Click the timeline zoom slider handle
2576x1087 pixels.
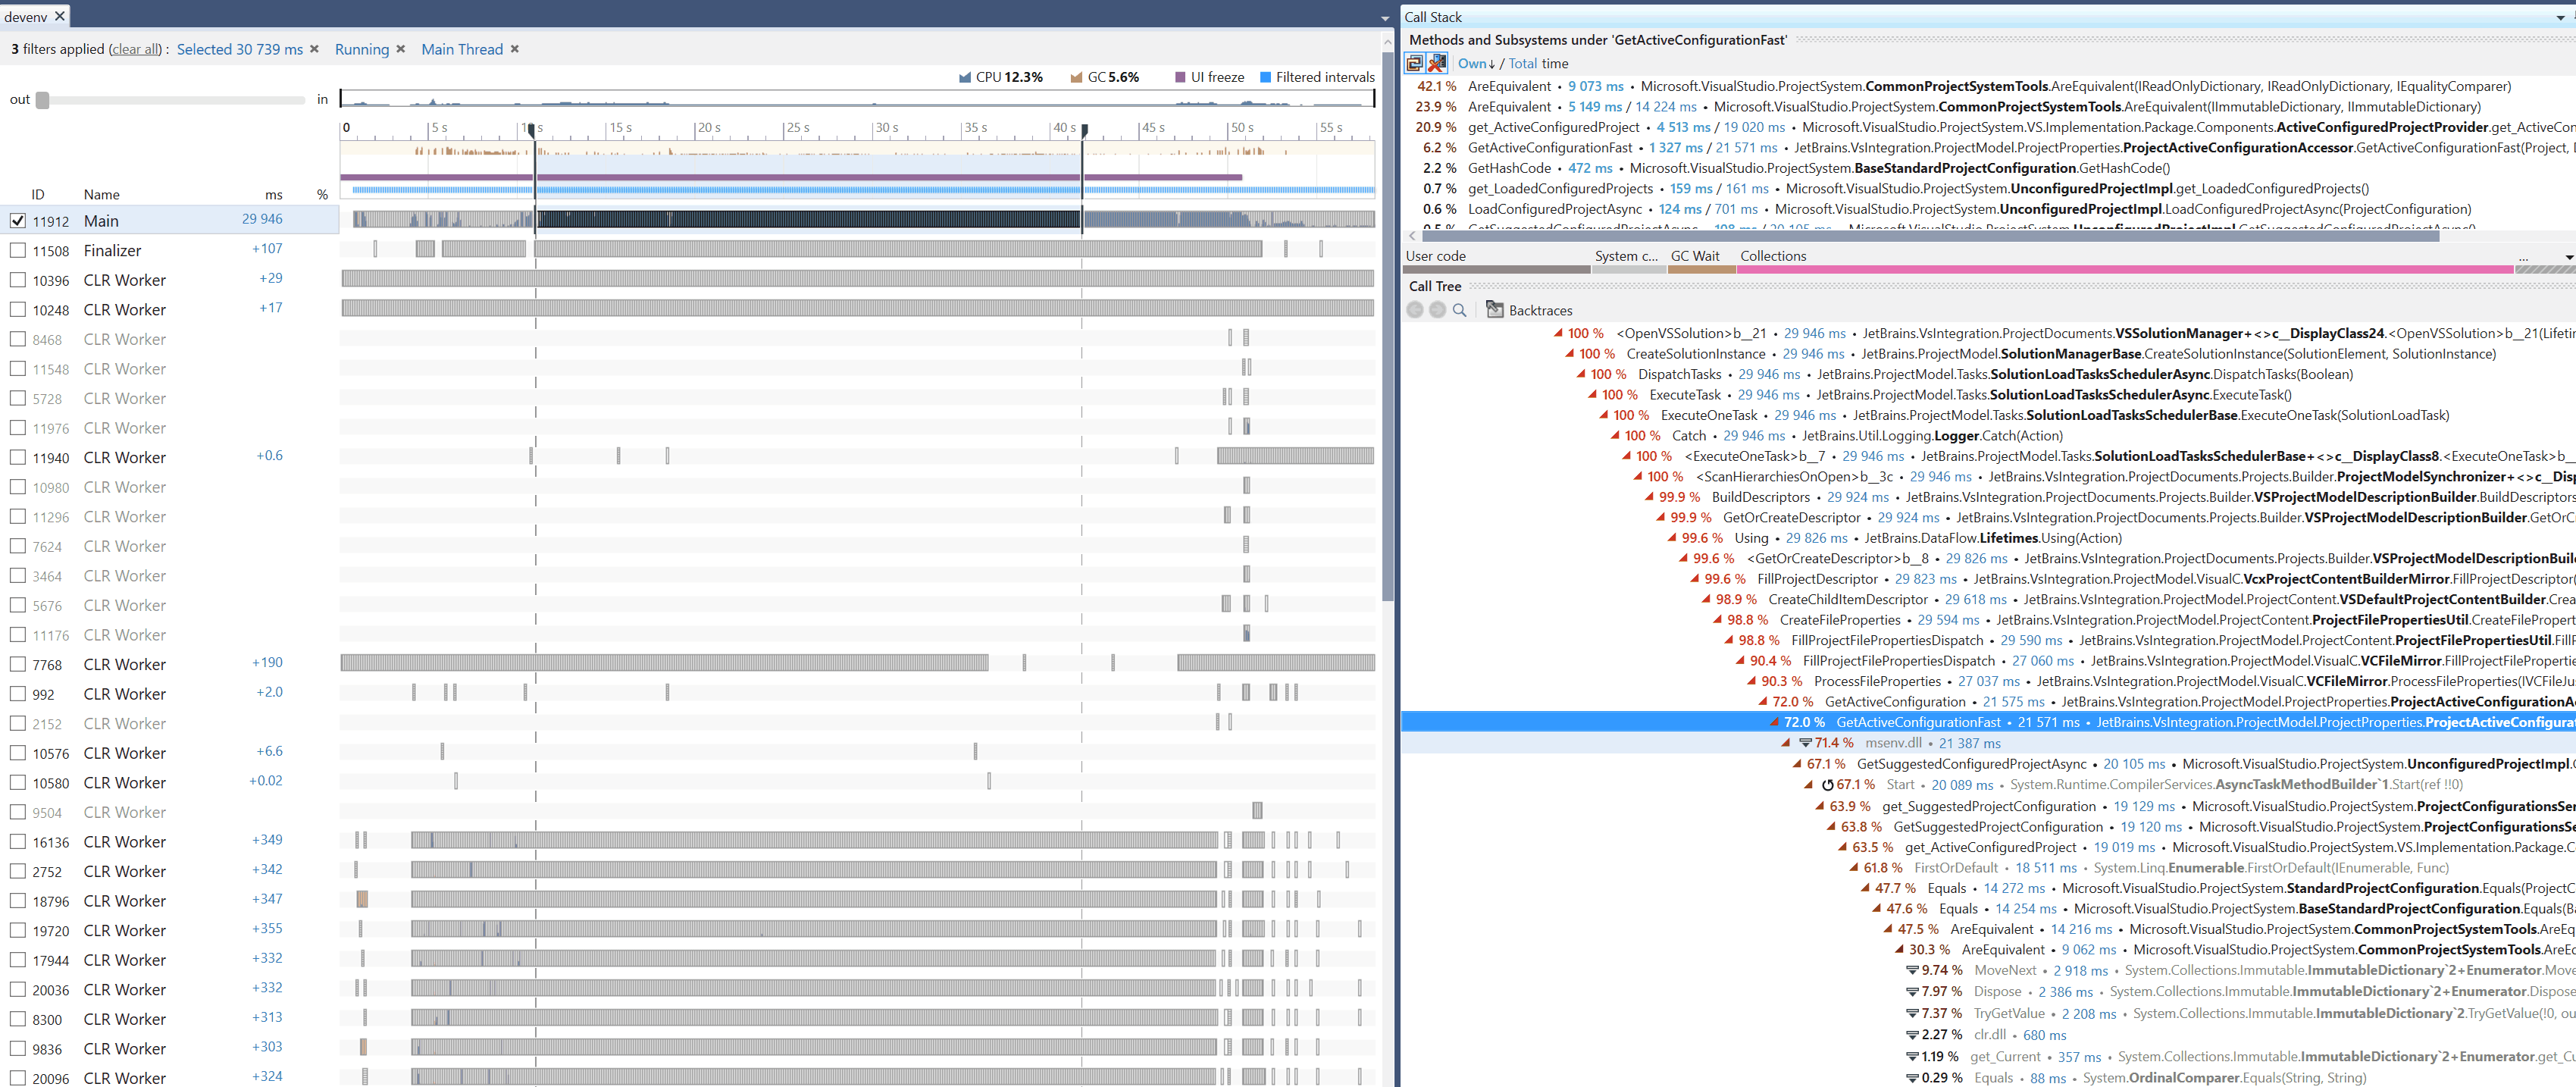[42, 100]
